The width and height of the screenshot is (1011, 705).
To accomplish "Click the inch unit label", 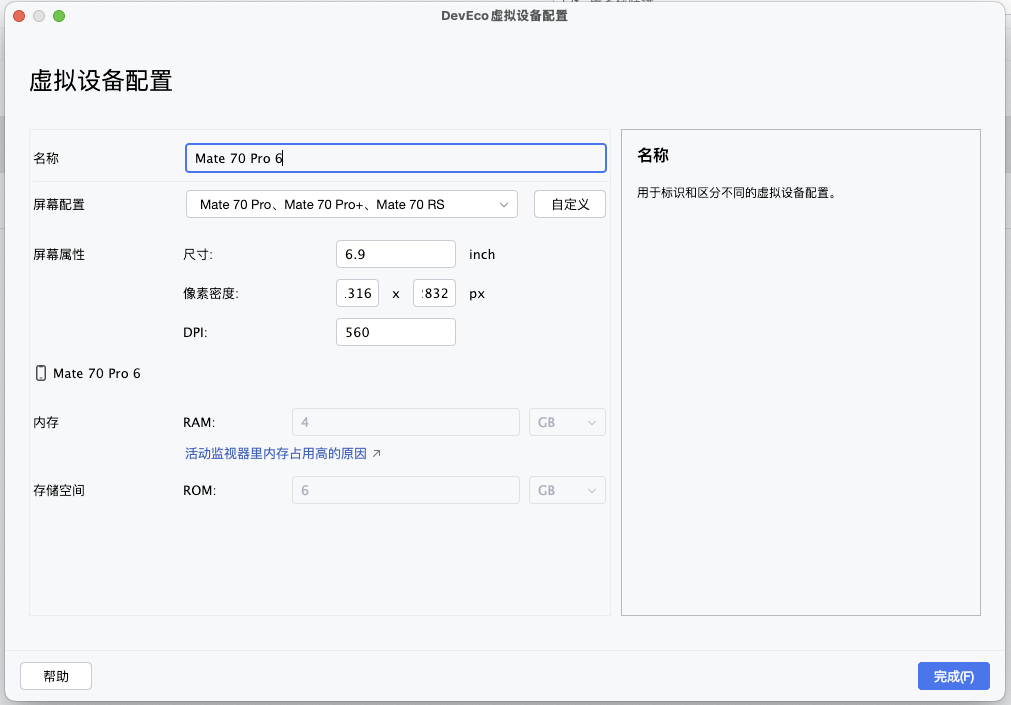I will 482,254.
